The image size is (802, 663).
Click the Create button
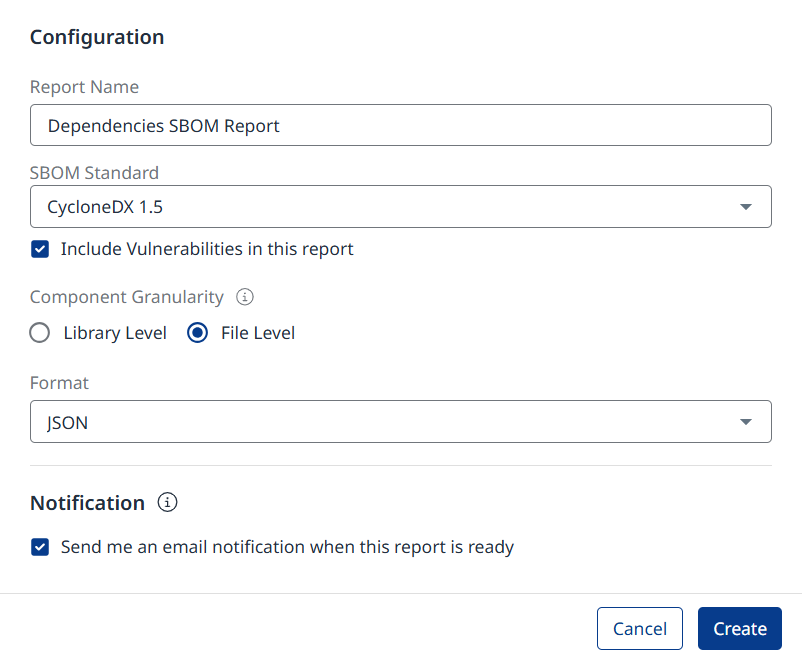[x=740, y=628]
